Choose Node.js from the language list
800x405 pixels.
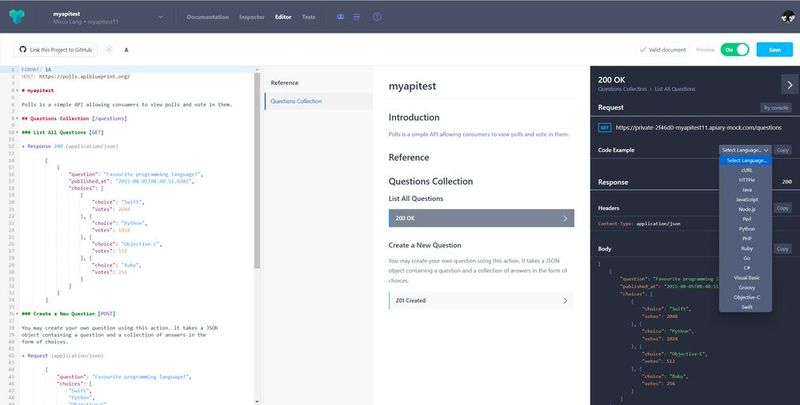coord(746,209)
